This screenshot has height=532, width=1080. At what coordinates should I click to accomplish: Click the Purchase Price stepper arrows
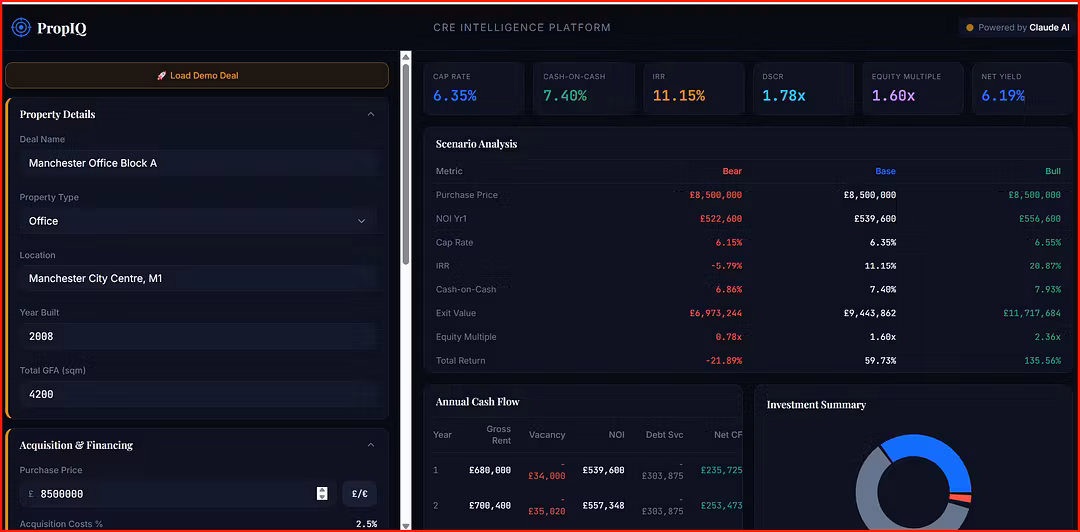click(322, 494)
